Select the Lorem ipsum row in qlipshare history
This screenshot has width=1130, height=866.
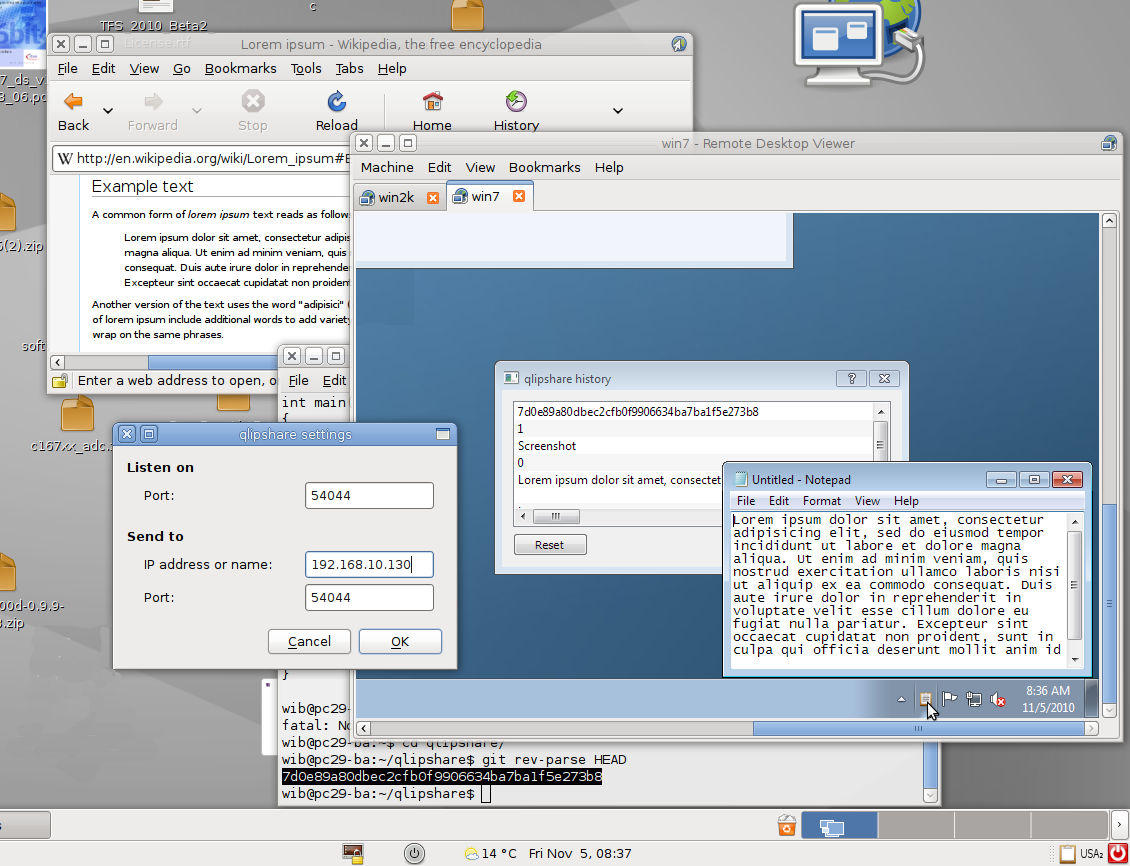point(618,480)
